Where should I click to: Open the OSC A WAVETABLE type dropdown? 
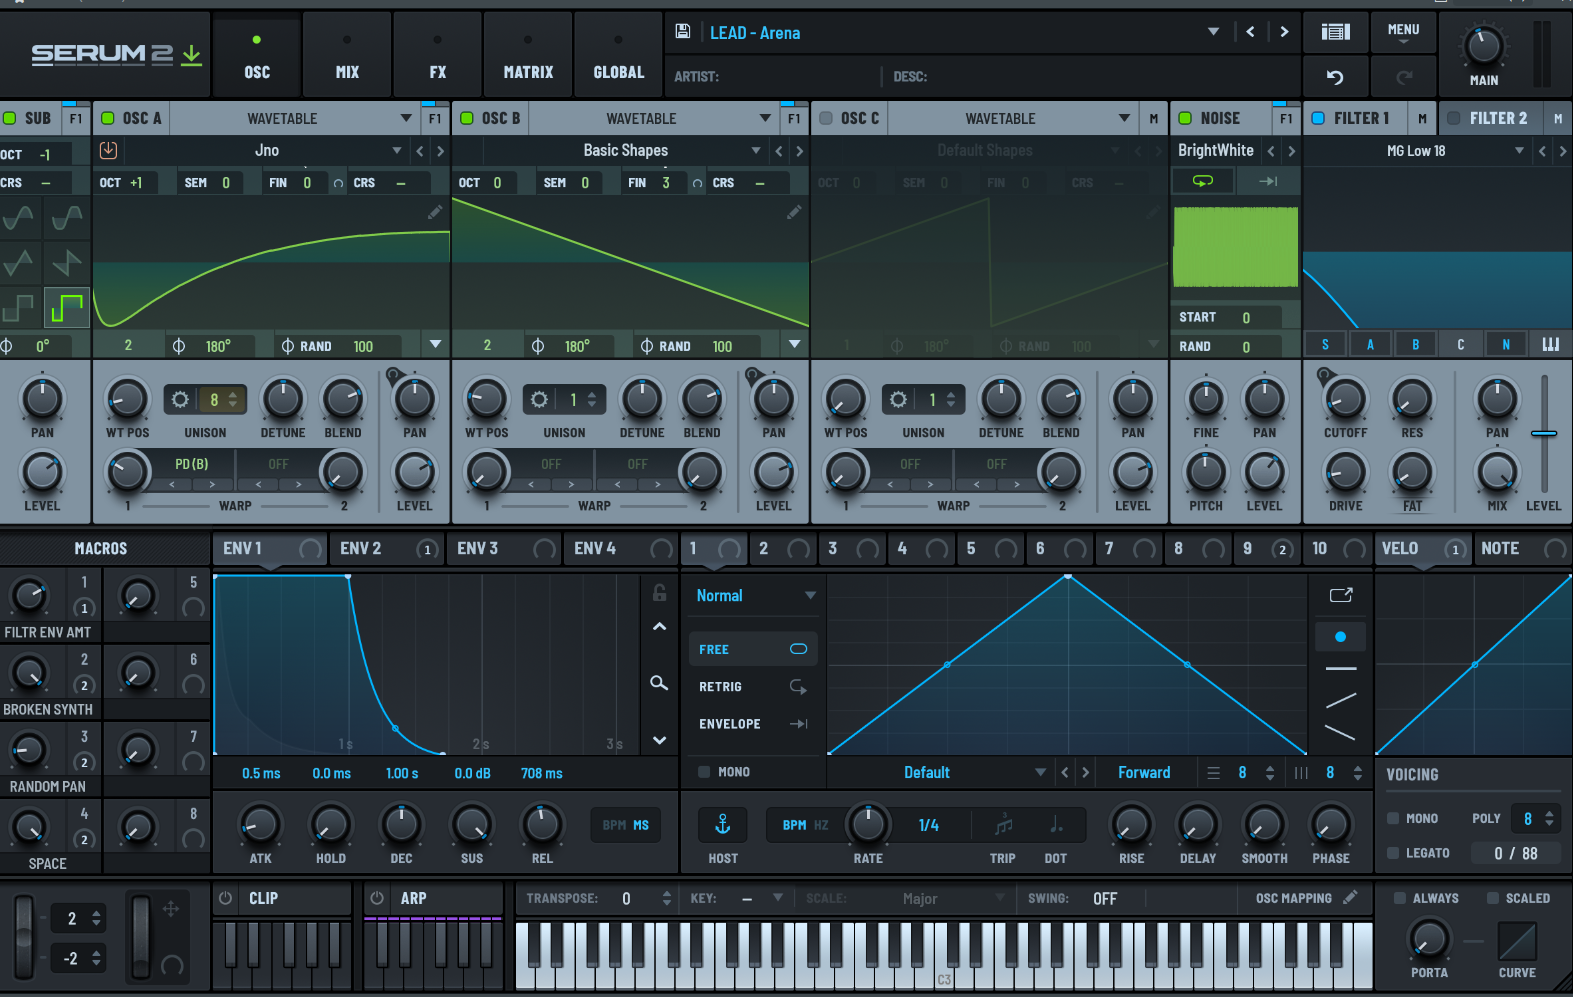406,118
